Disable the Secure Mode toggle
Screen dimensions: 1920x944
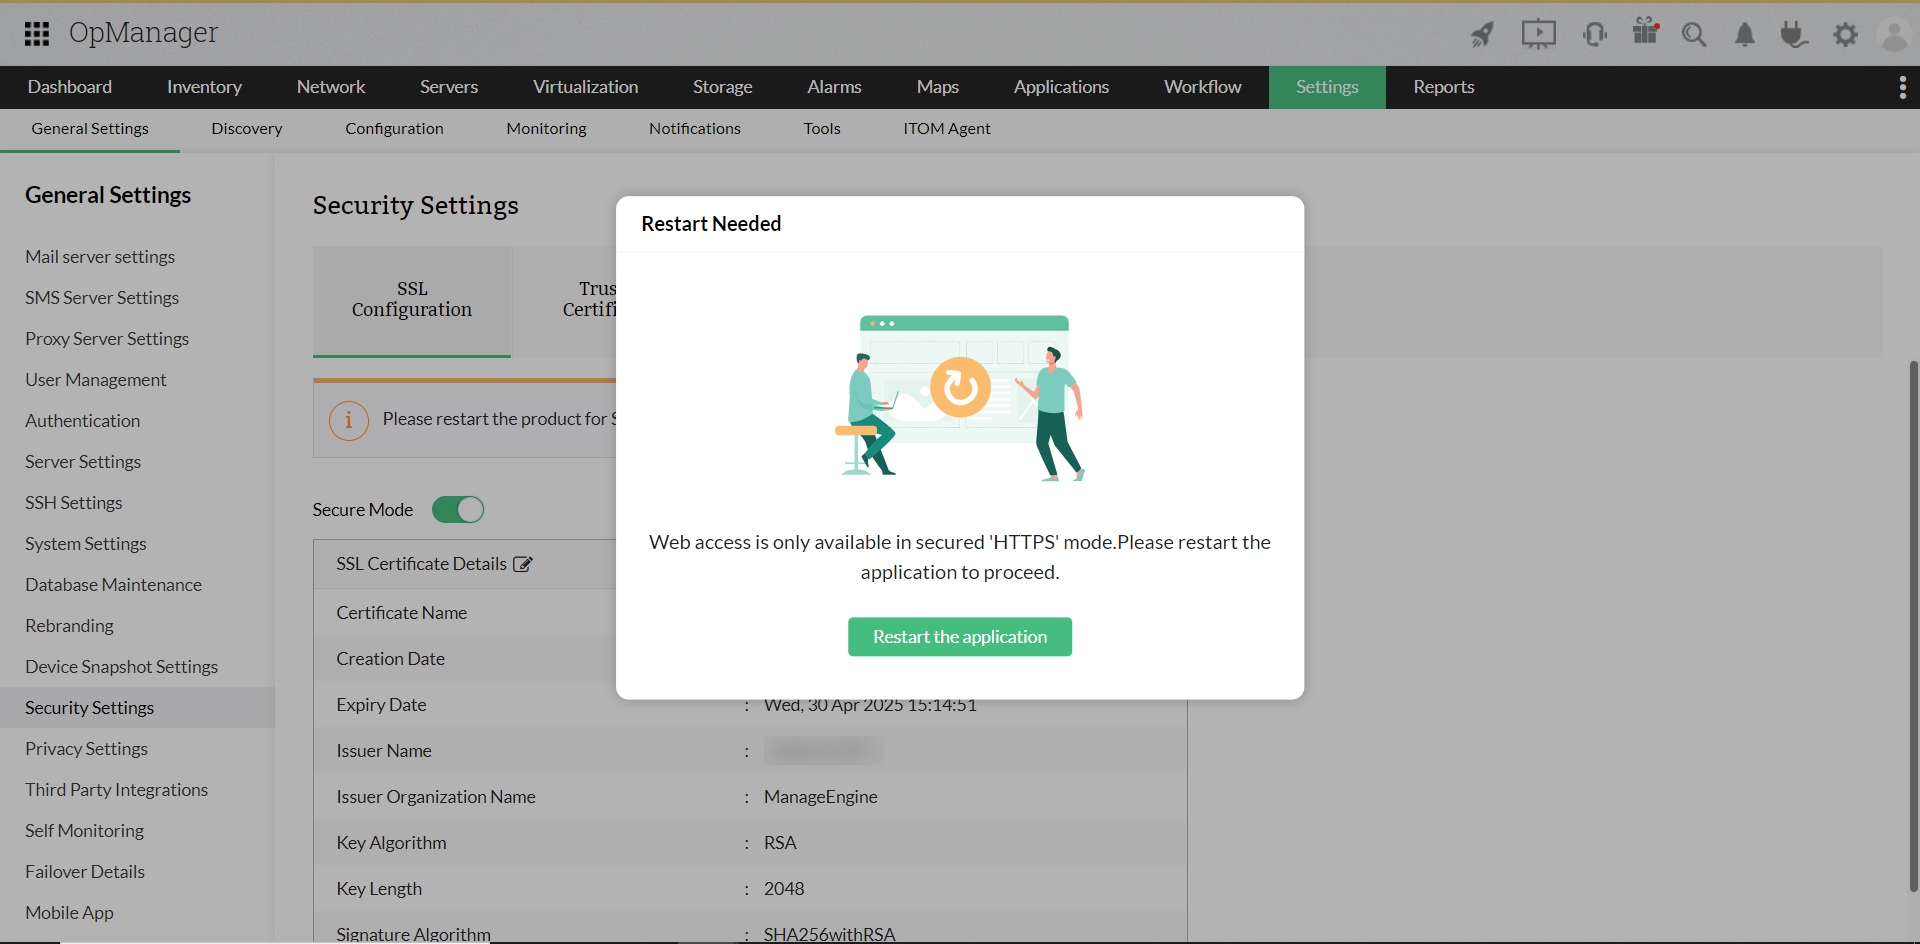point(457,509)
